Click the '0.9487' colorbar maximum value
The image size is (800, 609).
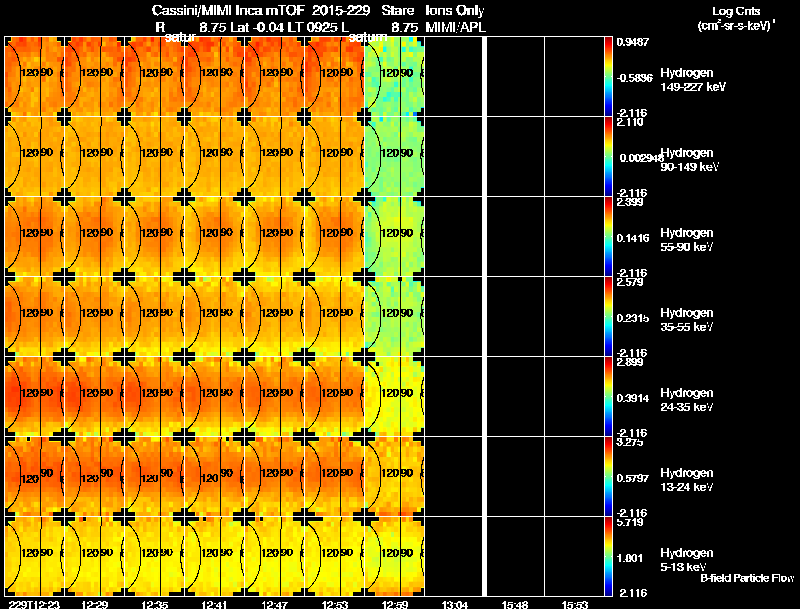(x=633, y=42)
